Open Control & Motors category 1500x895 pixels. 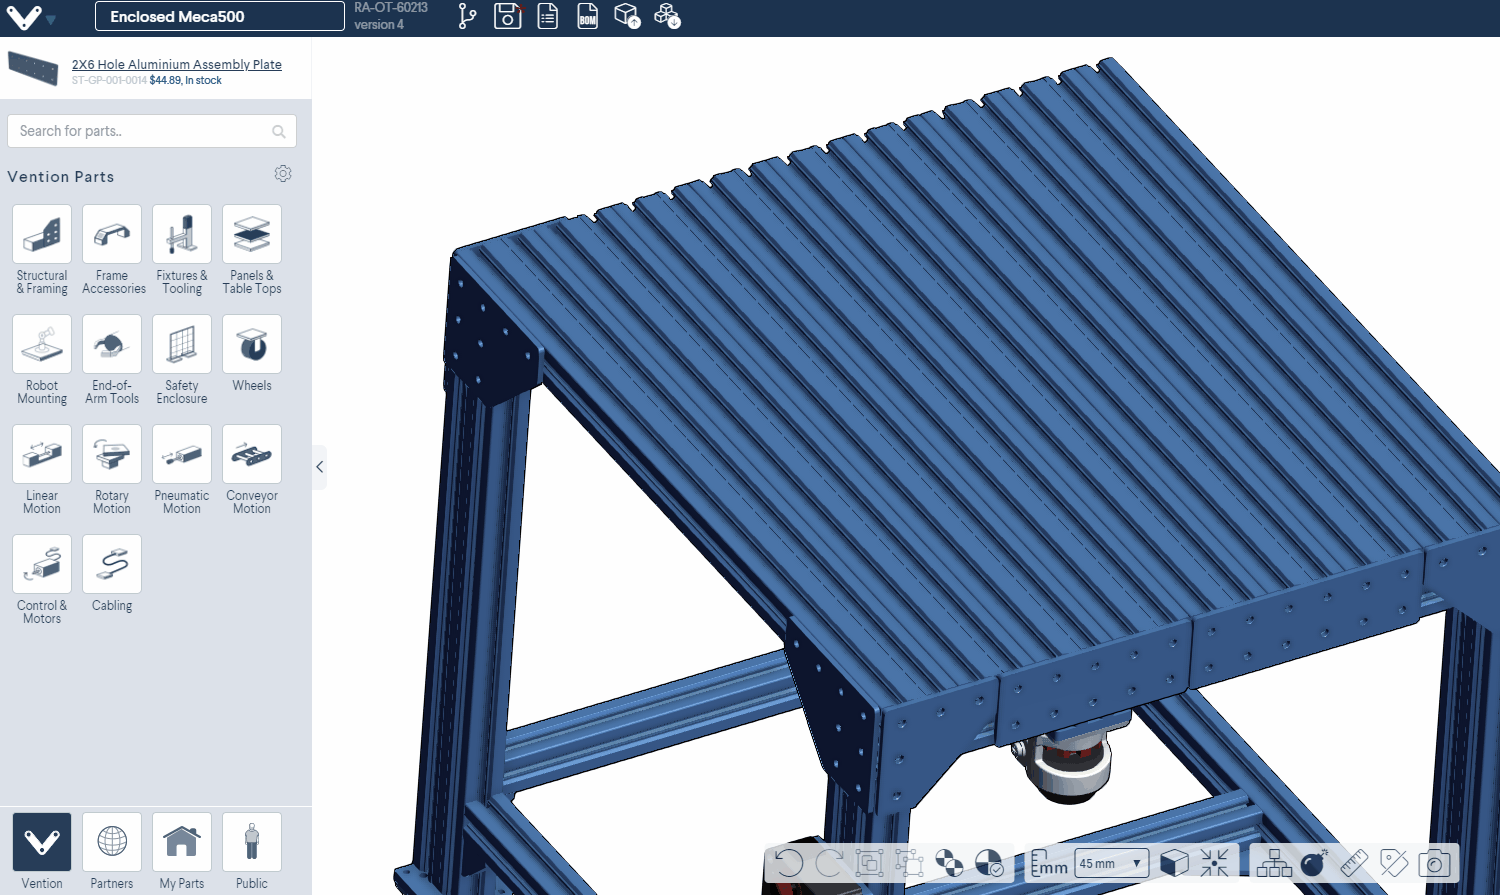click(42, 580)
